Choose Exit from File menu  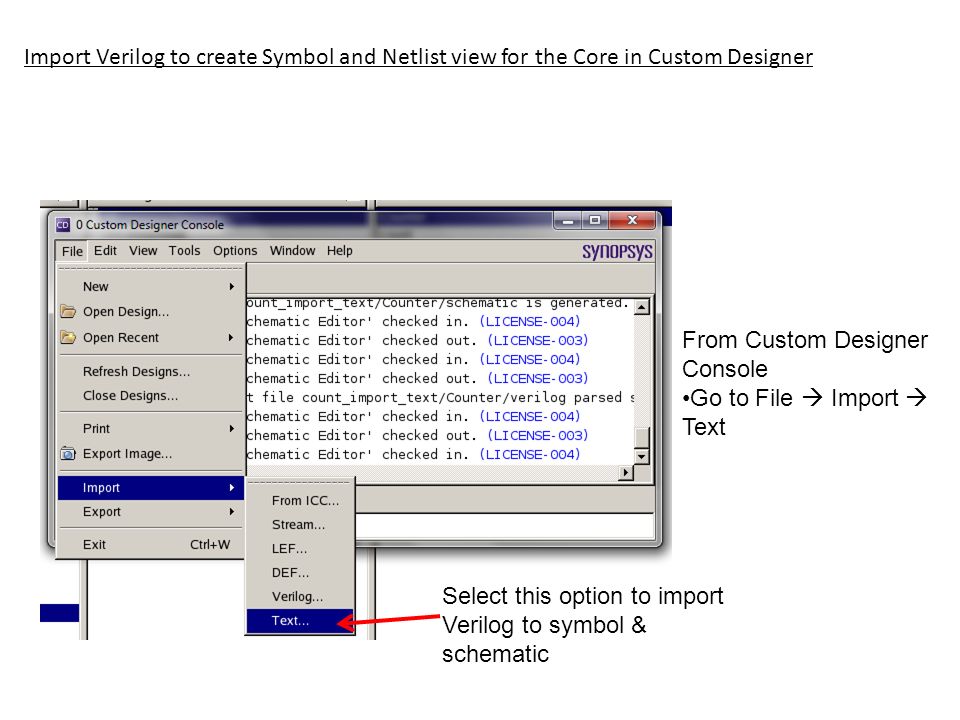(151, 544)
